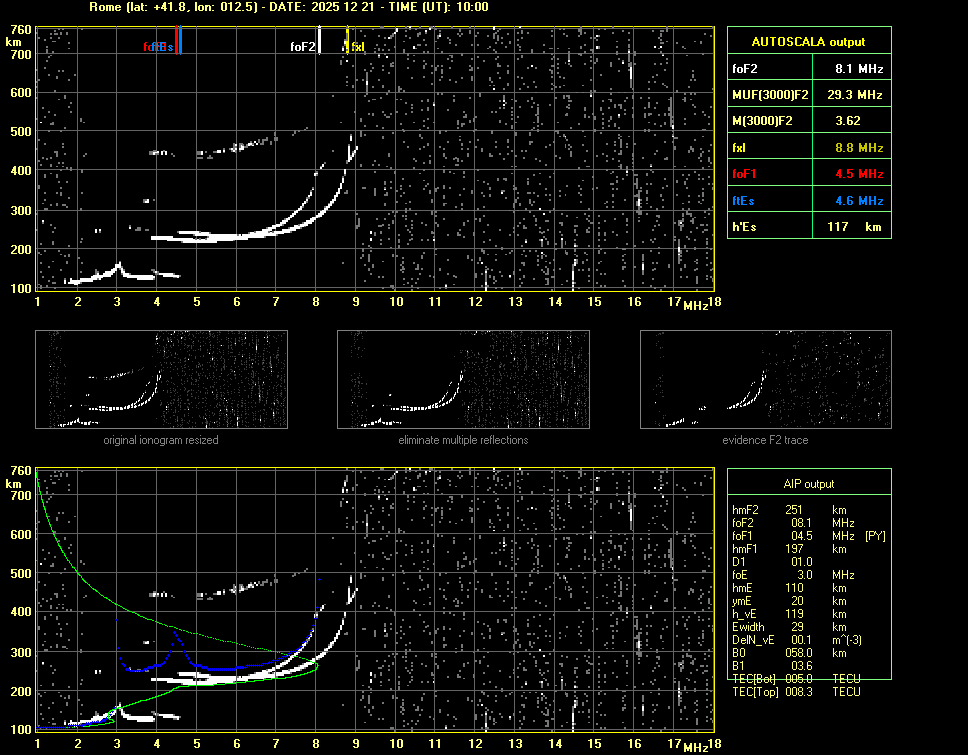Click the yellow fxI 8.8 MHz value
This screenshot has width=968, height=755.
tap(859, 148)
